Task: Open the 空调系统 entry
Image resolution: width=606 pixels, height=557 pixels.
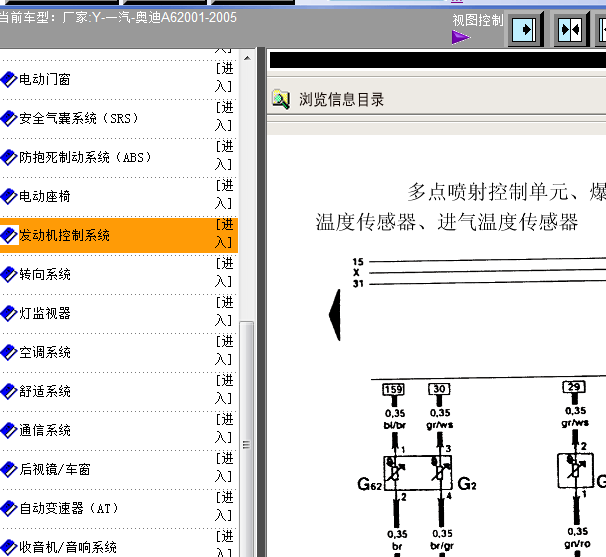Action: pos(44,353)
